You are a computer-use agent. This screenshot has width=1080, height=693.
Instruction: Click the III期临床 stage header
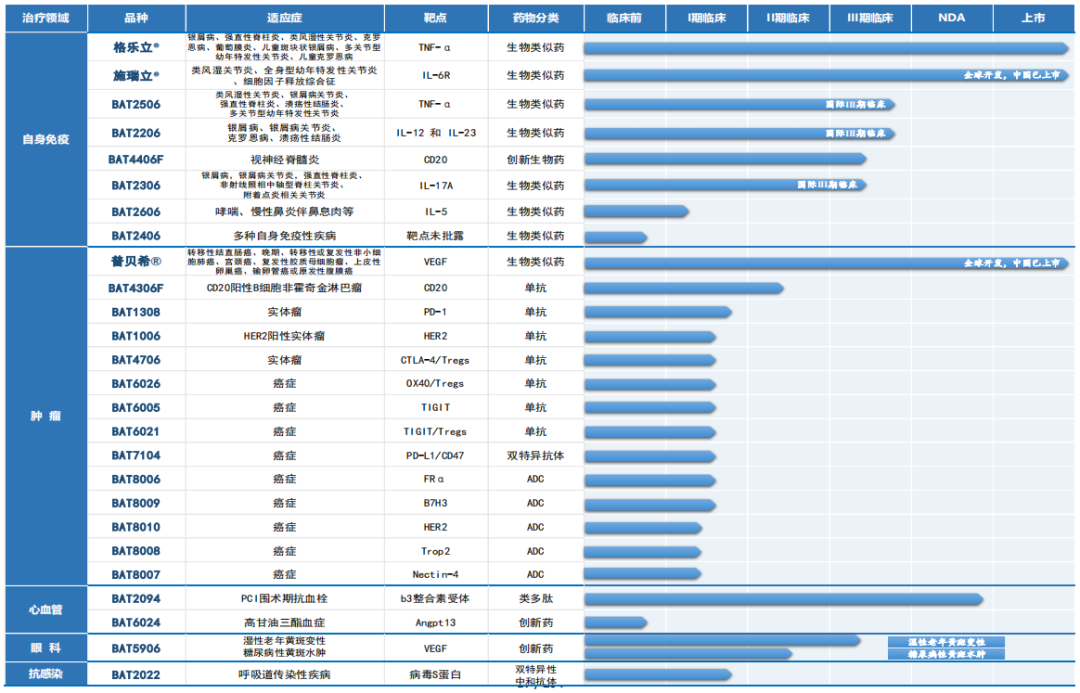click(871, 18)
